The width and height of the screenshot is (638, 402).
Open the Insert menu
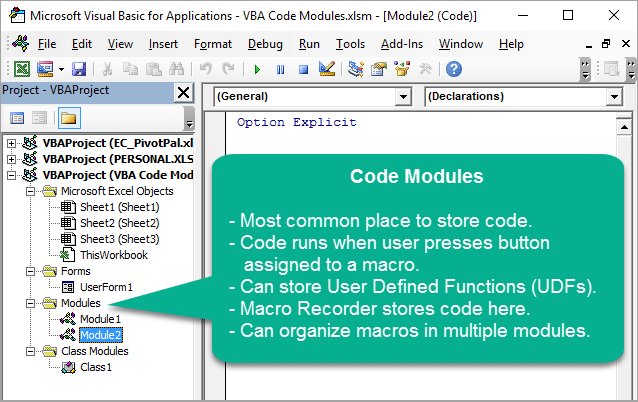[x=163, y=44]
